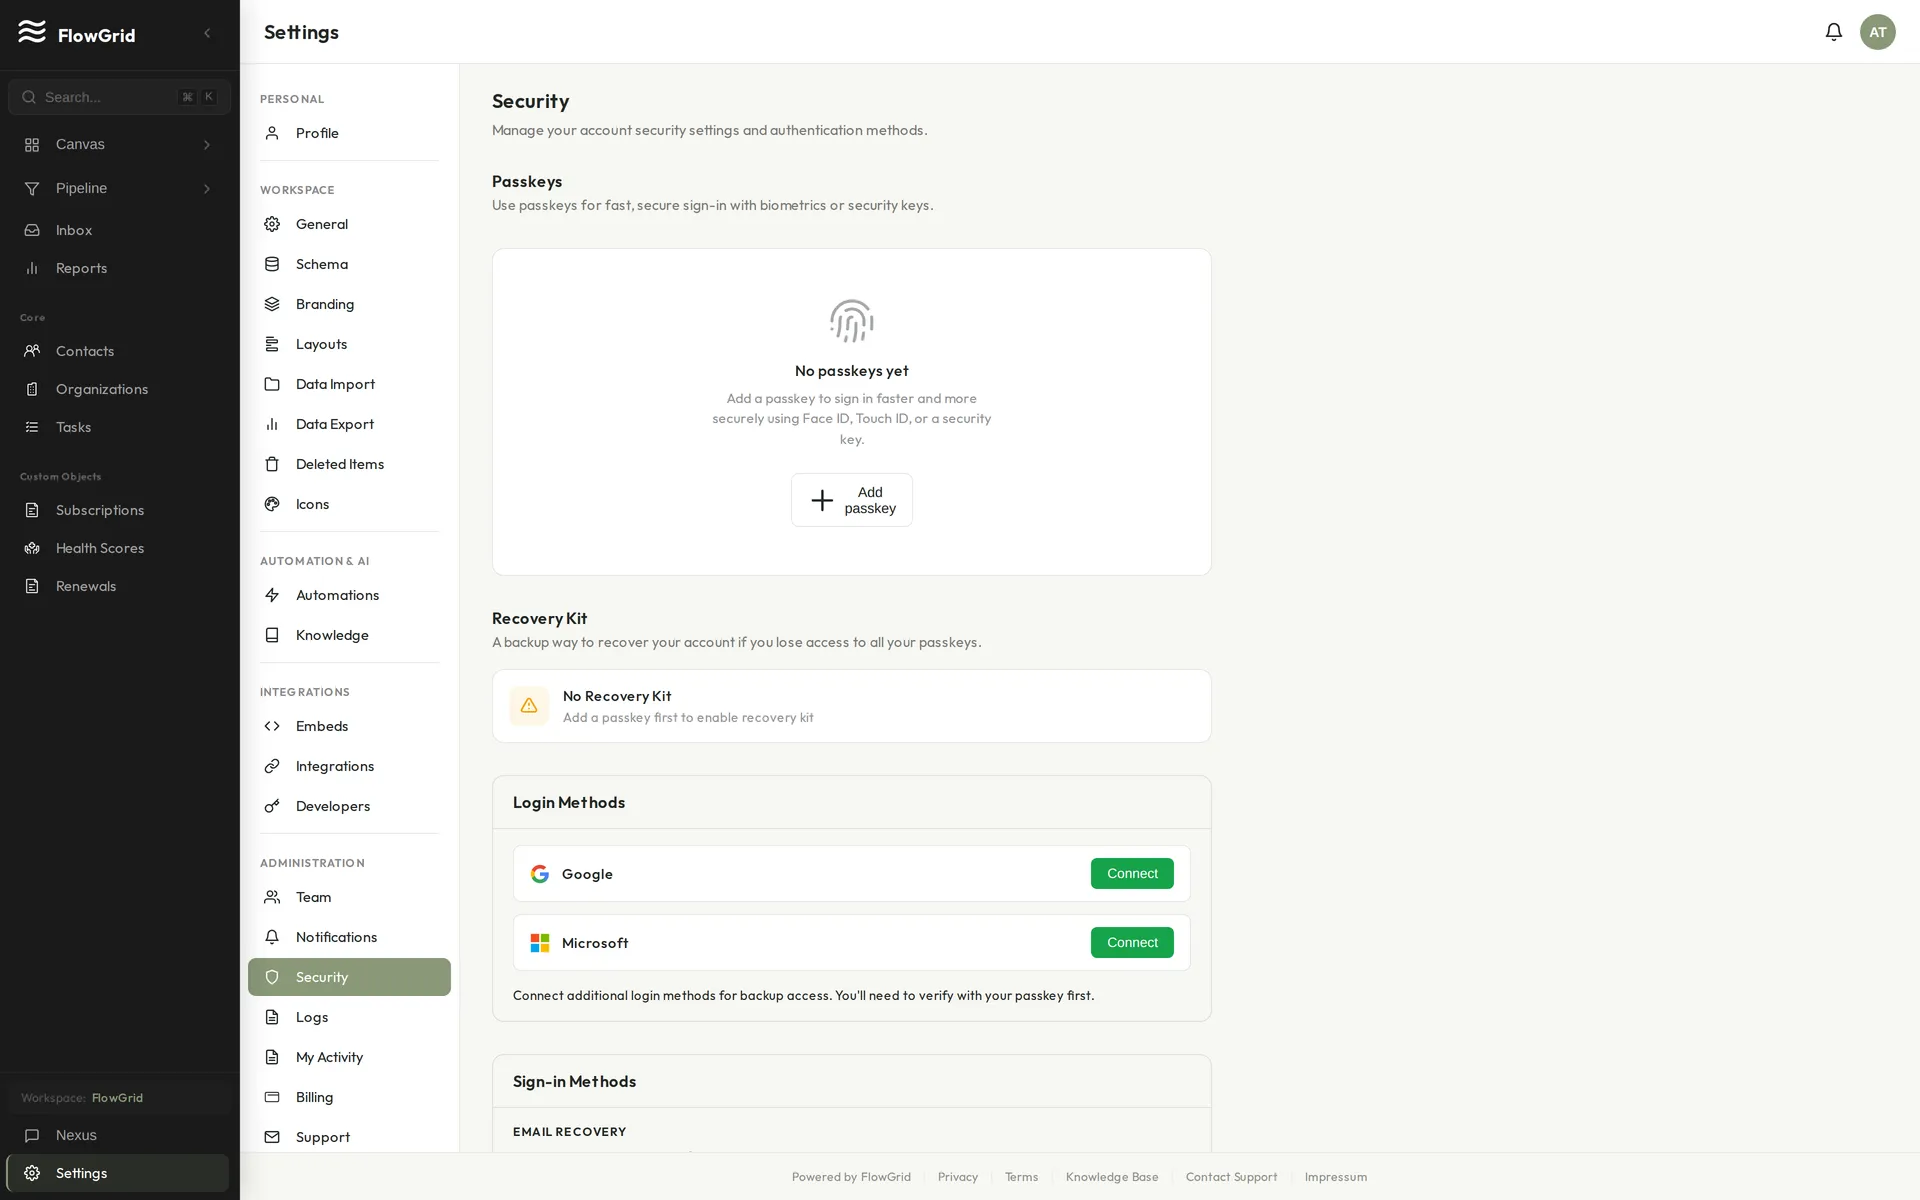Connect the Microsoft login method
This screenshot has width=1920, height=1200.
(x=1132, y=943)
